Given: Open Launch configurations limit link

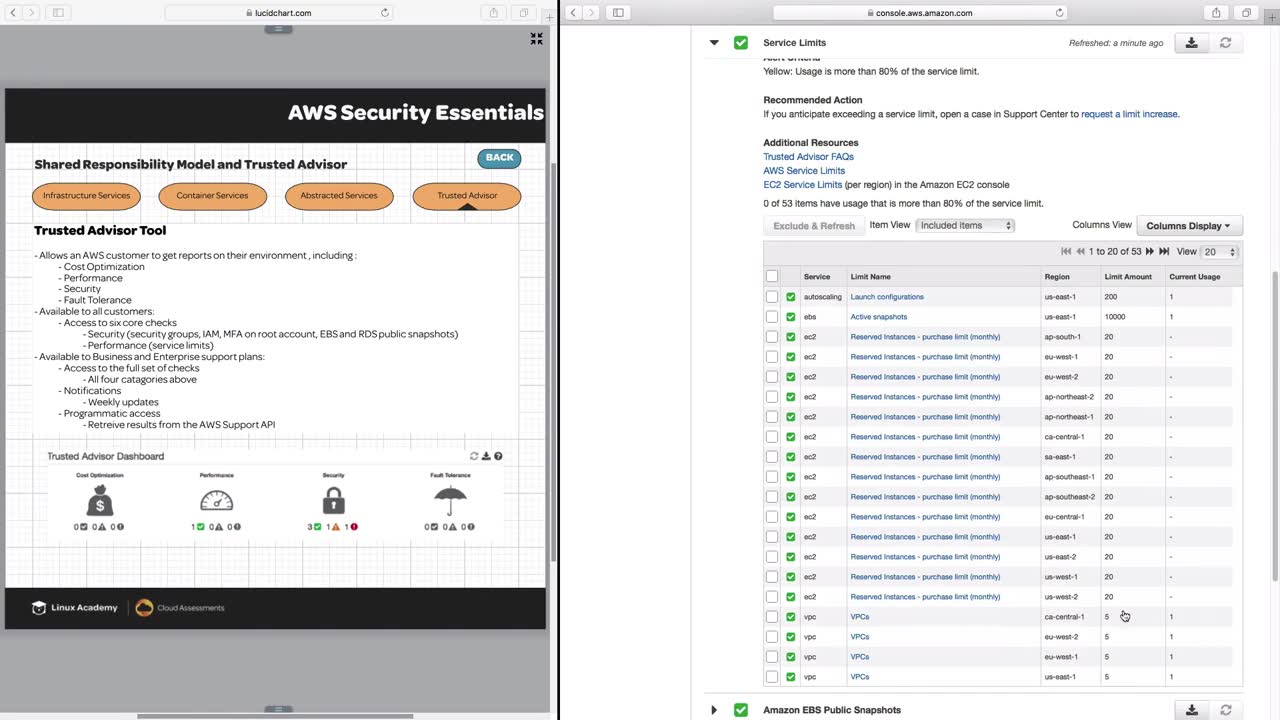Looking at the screenshot, I should (887, 297).
